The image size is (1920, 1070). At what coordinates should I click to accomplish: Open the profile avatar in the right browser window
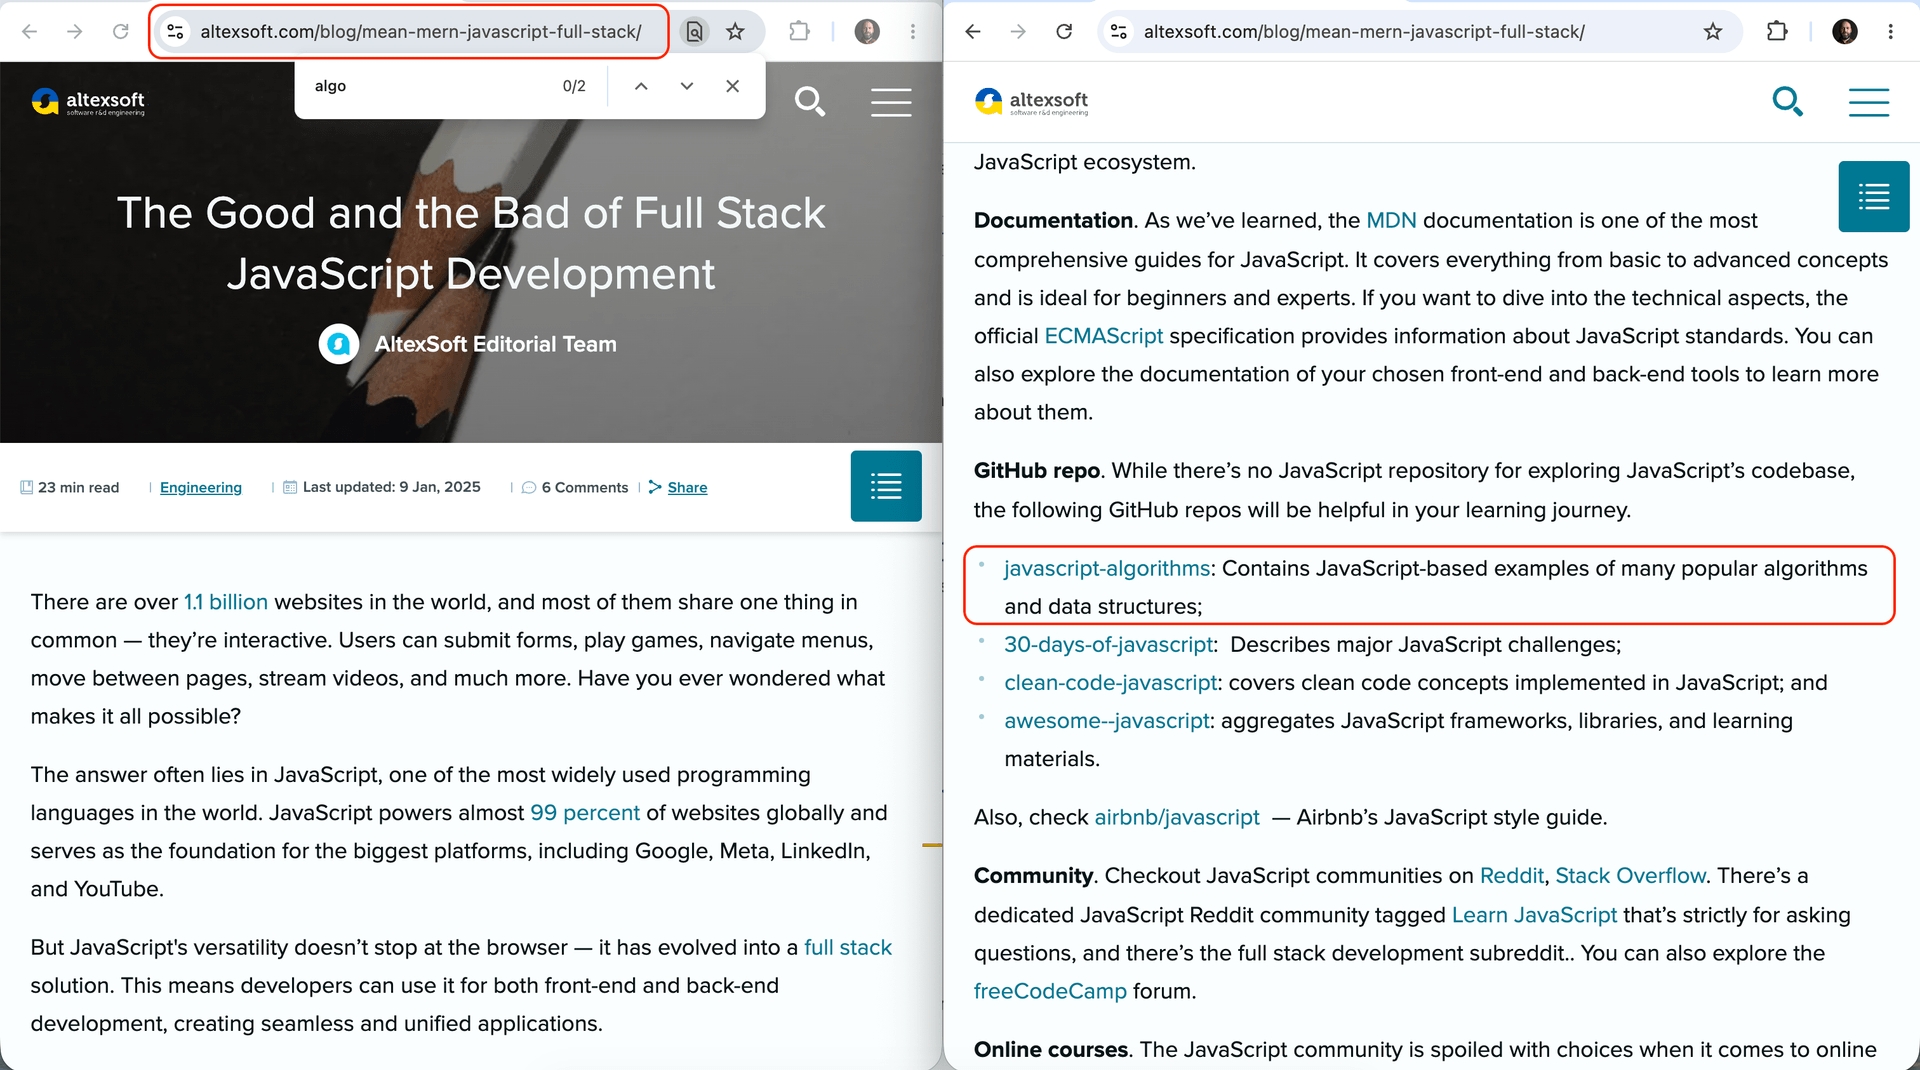coord(1845,32)
